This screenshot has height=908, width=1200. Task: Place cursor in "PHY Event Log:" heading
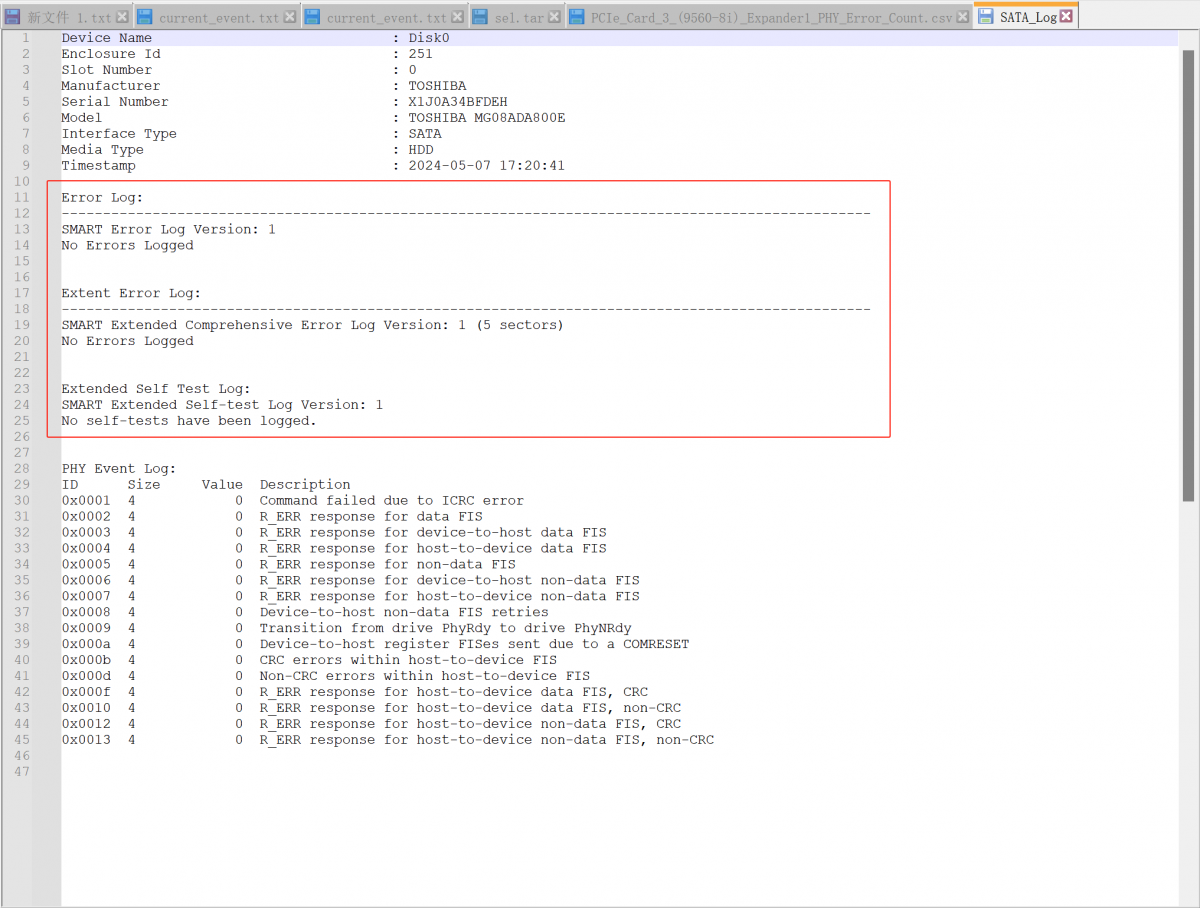118,469
